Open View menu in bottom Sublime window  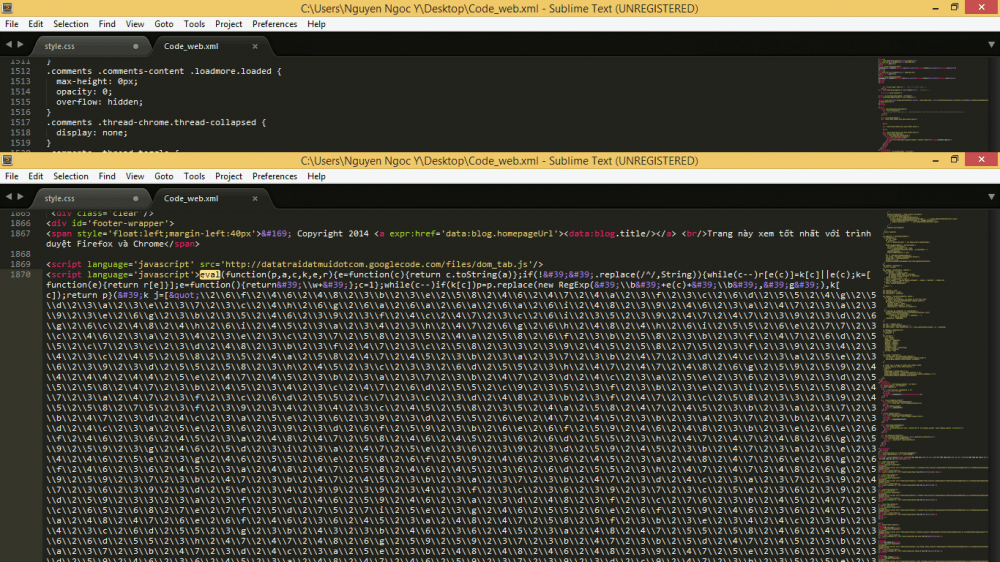pyautogui.click(x=135, y=177)
